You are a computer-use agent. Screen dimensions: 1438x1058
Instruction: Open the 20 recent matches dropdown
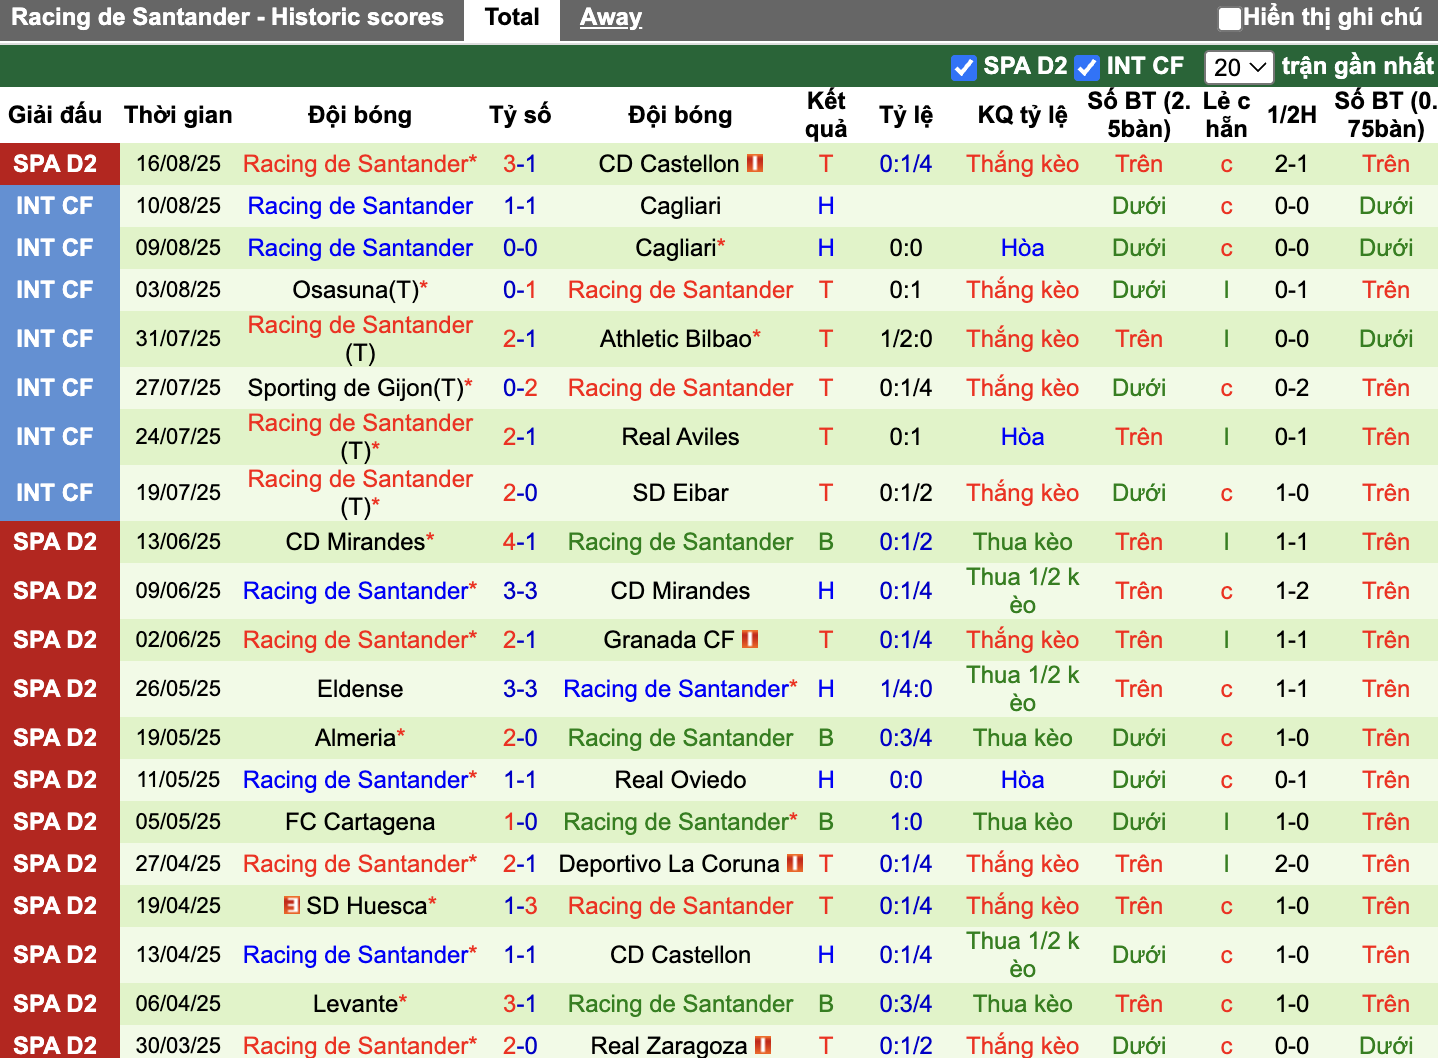pyautogui.click(x=1238, y=67)
